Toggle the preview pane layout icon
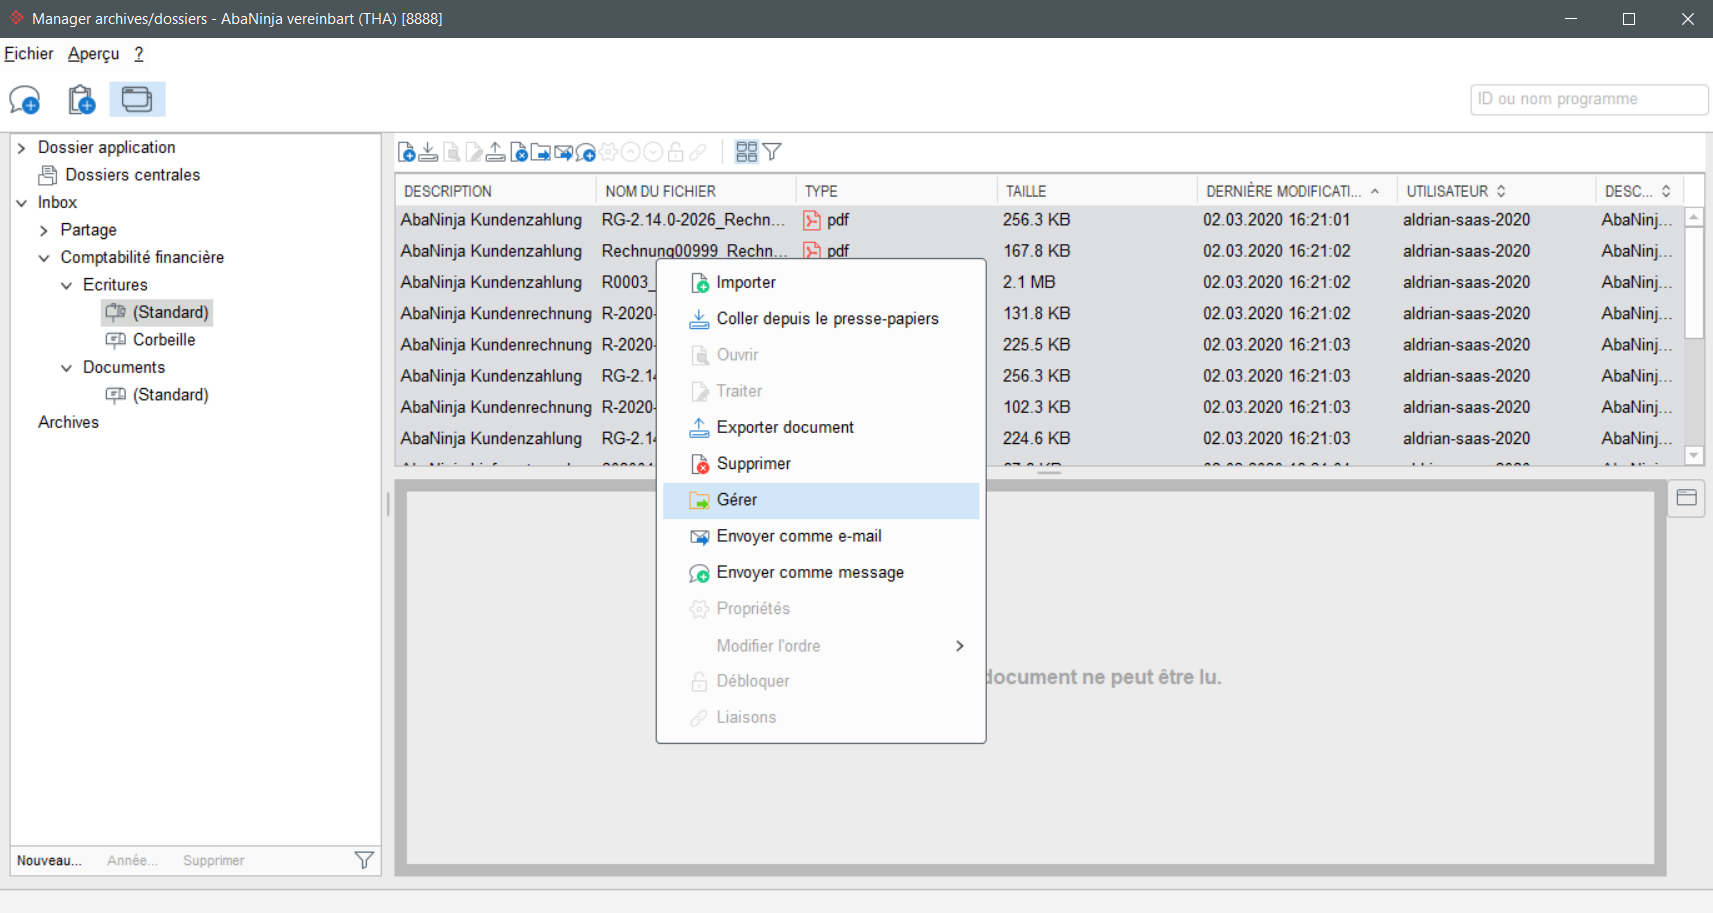1713x913 pixels. (x=1687, y=498)
